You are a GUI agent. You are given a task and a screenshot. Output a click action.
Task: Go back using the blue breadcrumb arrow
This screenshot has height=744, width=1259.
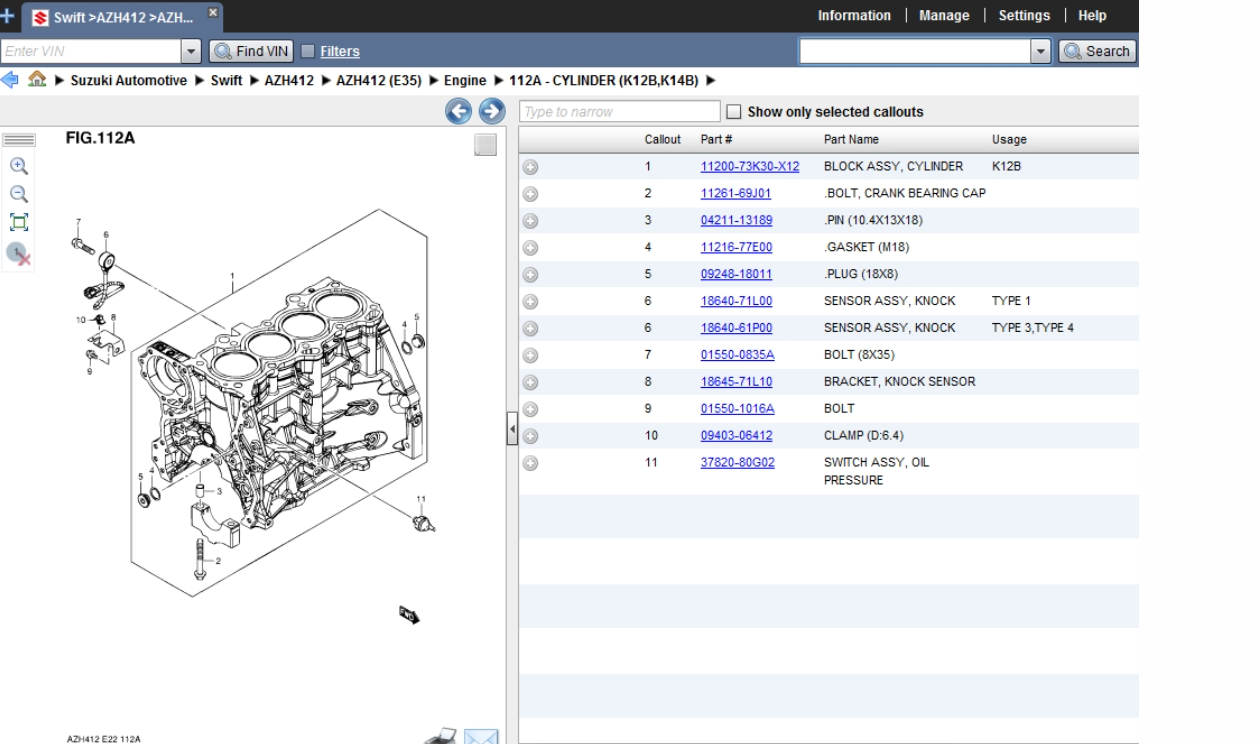[x=10, y=80]
